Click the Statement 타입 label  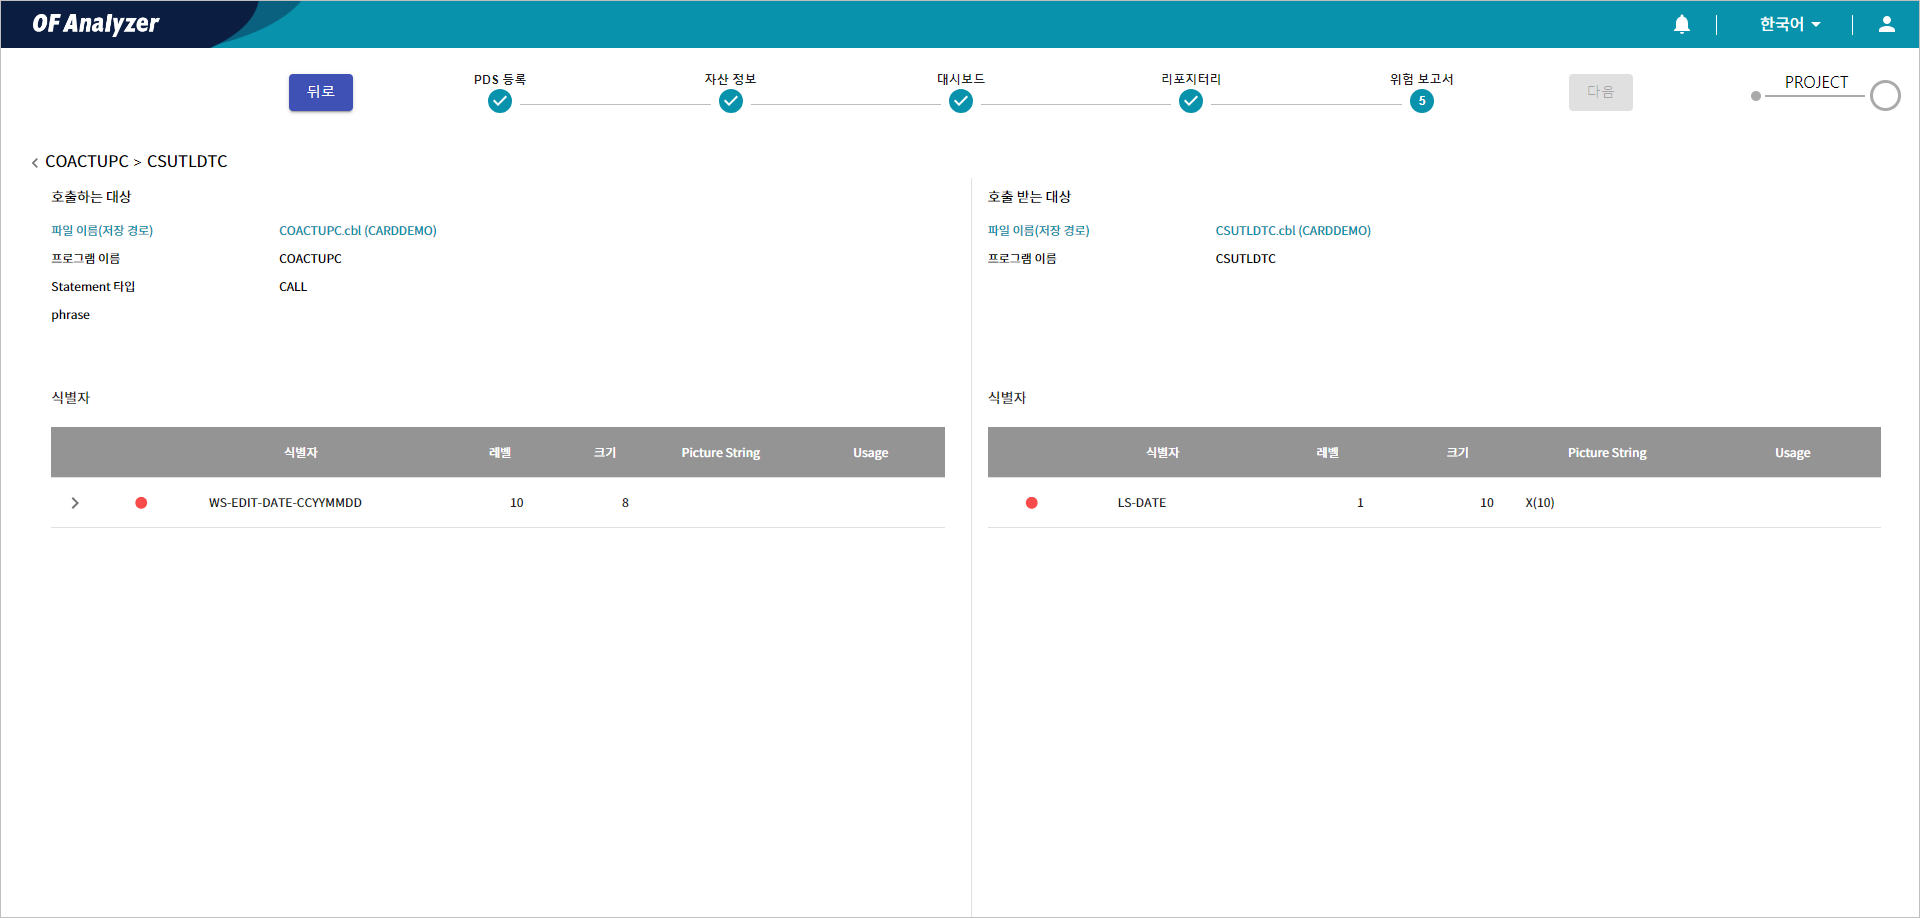(93, 286)
